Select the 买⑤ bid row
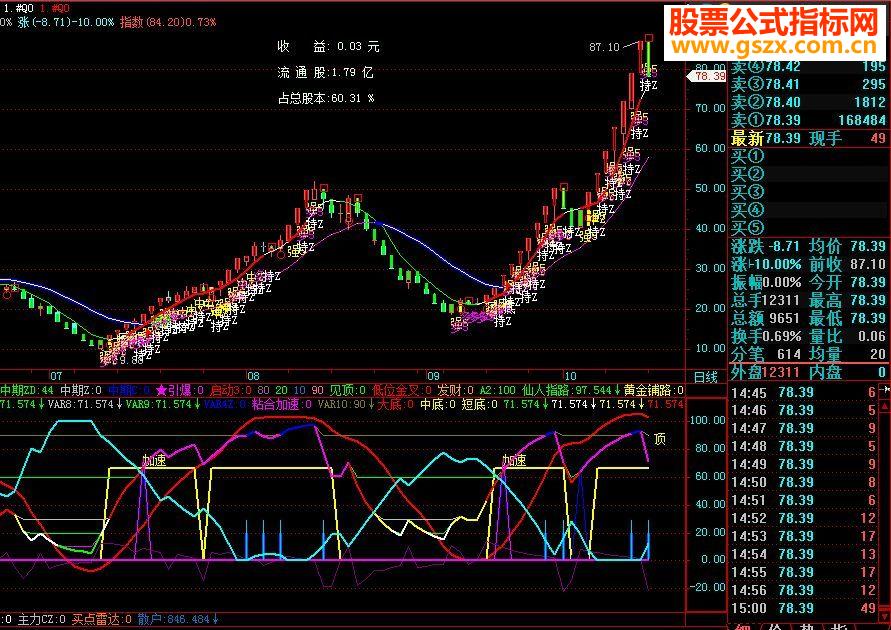 808,228
